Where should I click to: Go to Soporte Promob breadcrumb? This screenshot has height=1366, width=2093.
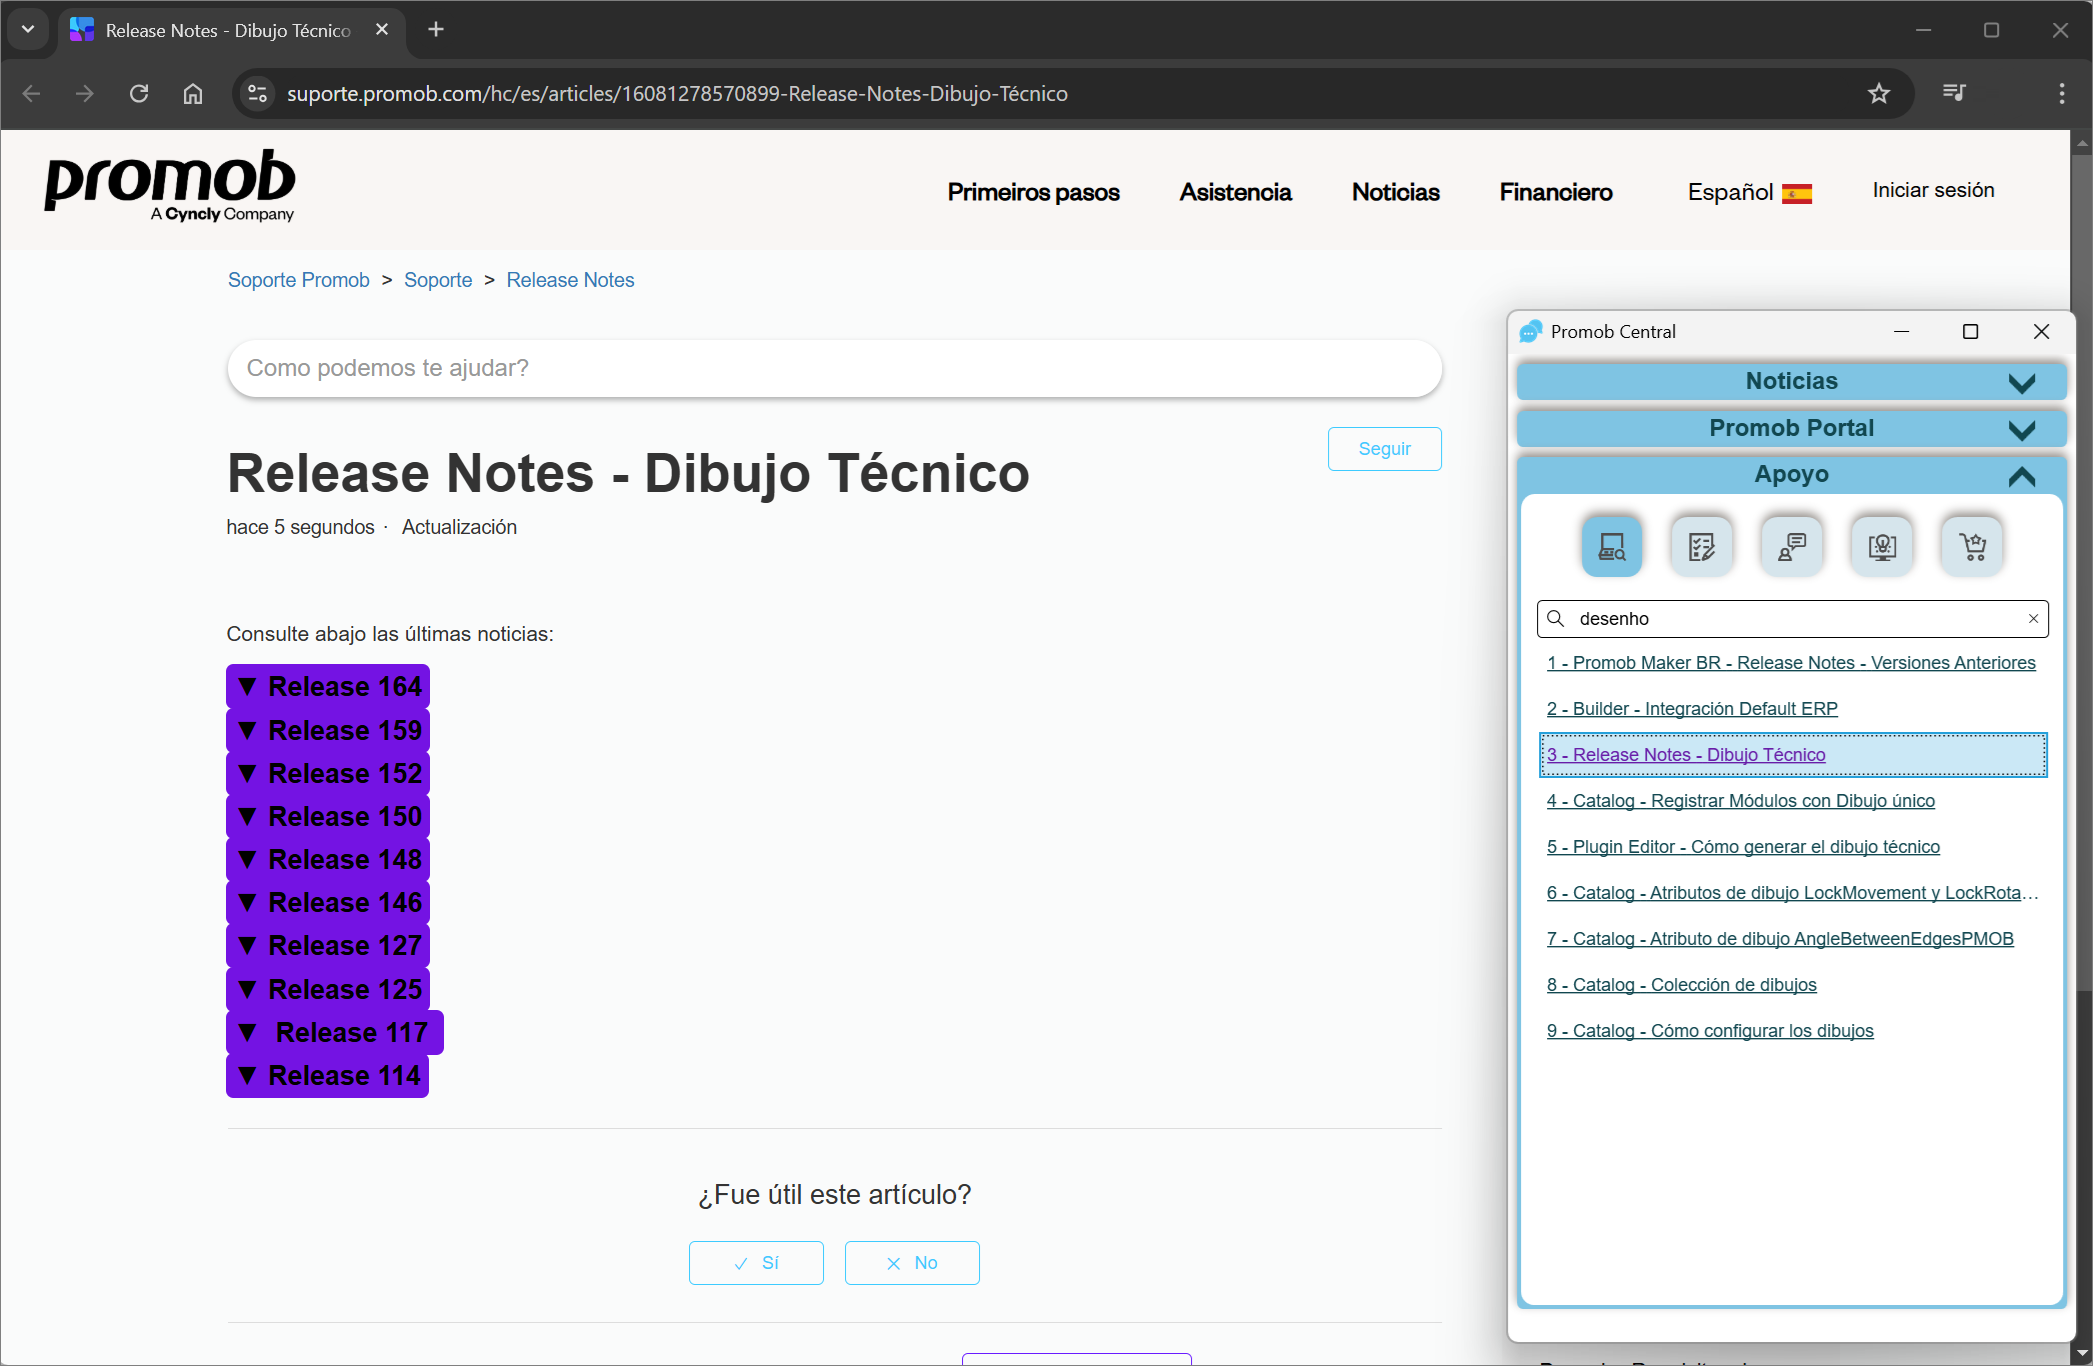(298, 280)
